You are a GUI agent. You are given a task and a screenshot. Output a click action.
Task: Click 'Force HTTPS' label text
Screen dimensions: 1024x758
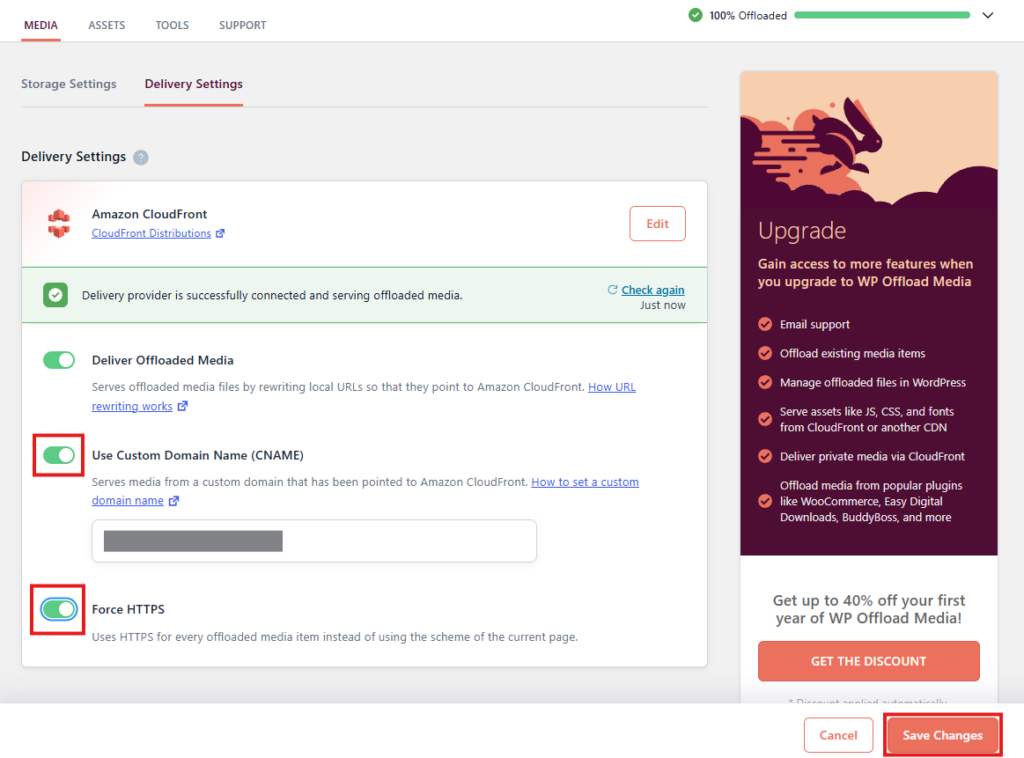[128, 609]
